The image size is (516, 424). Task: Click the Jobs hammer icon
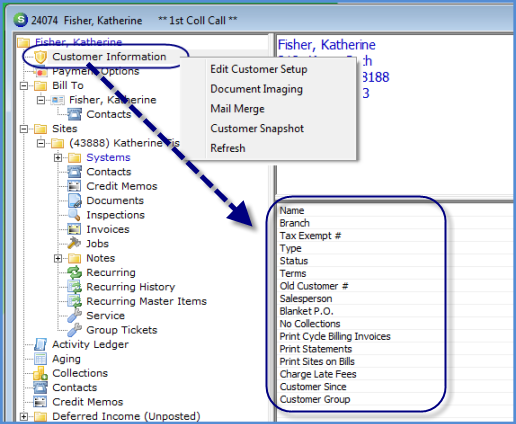coord(74,244)
